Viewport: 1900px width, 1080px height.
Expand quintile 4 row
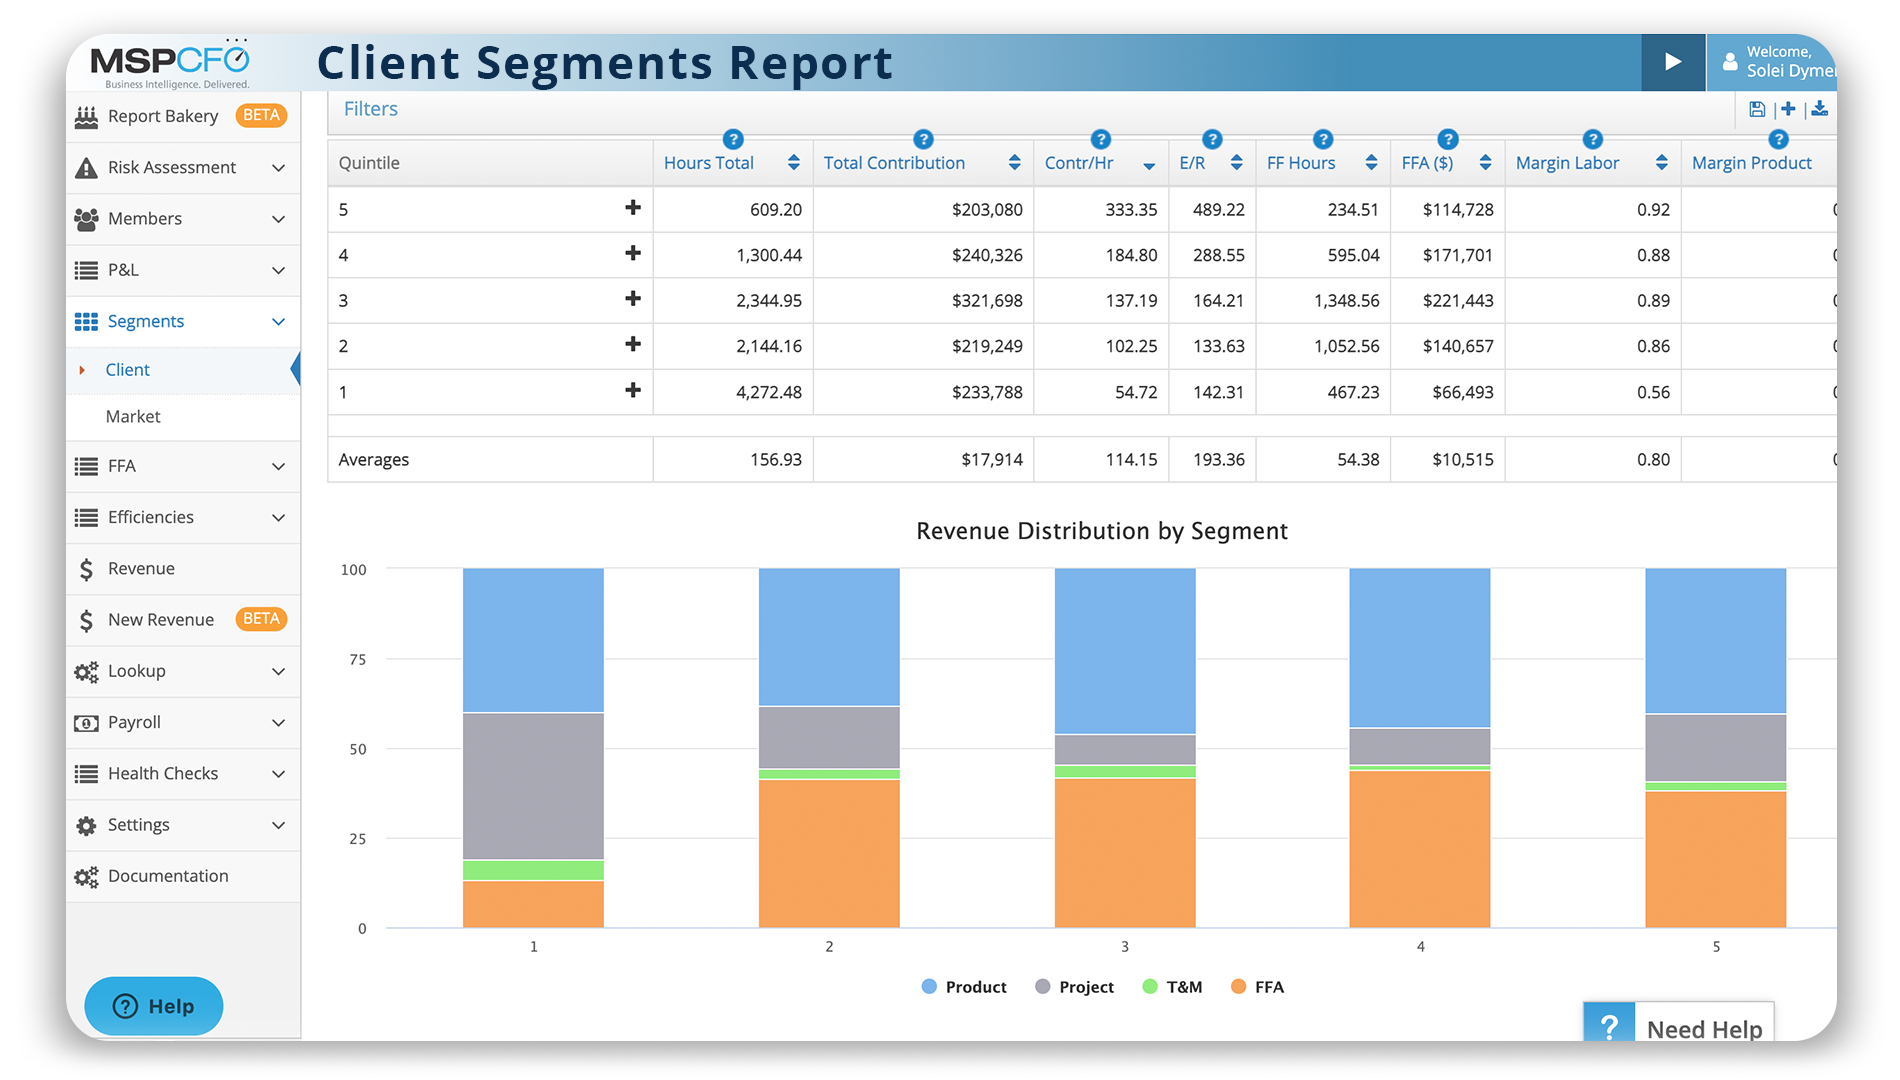632,254
